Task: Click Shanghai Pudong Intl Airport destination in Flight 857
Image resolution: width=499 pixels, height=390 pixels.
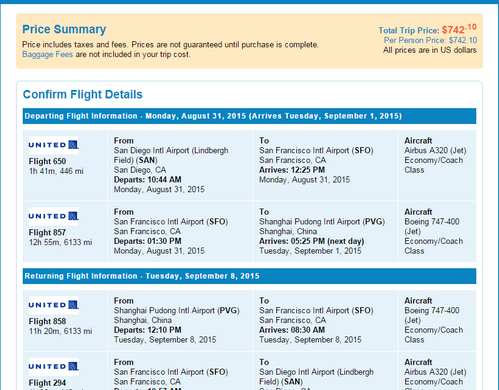Action: [322, 222]
